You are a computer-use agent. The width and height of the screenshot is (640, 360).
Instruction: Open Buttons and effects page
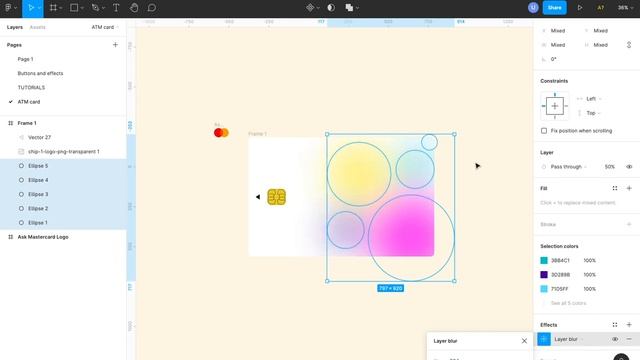[40, 73]
